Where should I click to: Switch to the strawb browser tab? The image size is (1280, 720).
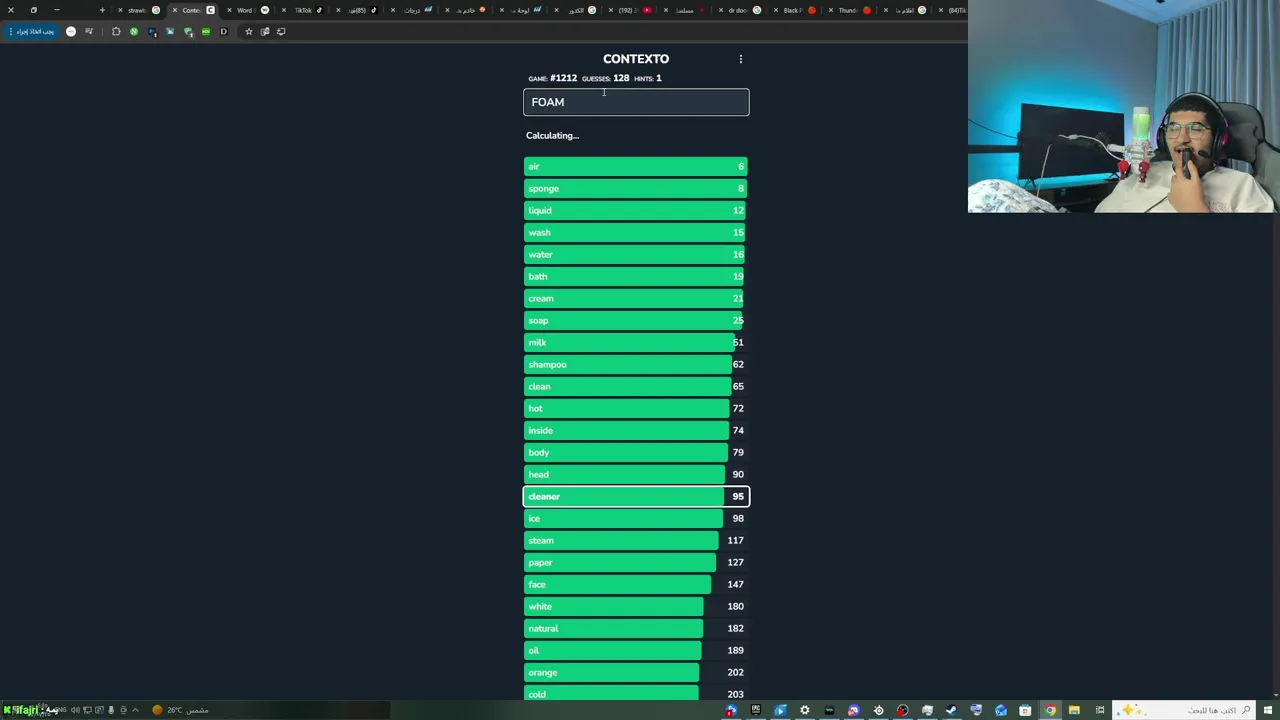point(140,10)
